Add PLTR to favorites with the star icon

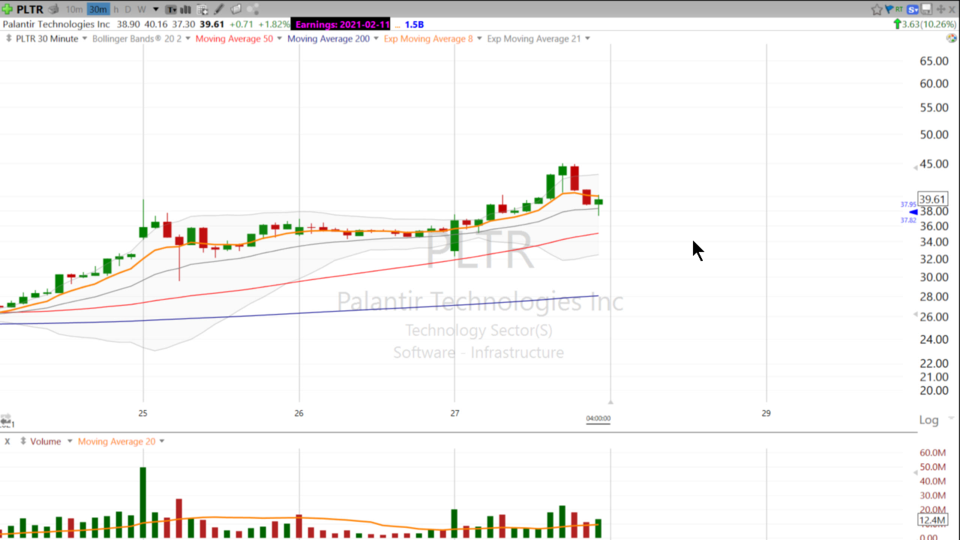pyautogui.click(x=877, y=9)
